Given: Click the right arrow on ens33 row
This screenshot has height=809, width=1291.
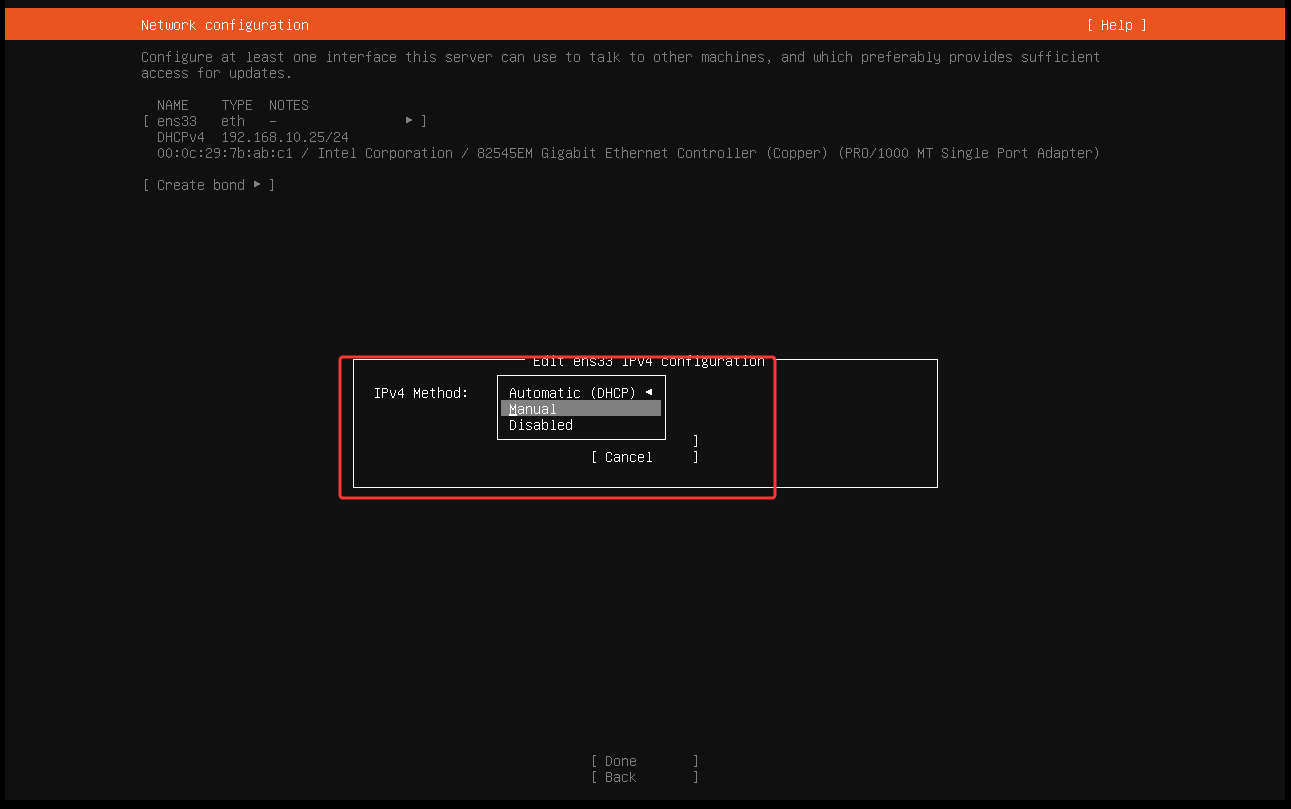Looking at the screenshot, I should [409, 121].
